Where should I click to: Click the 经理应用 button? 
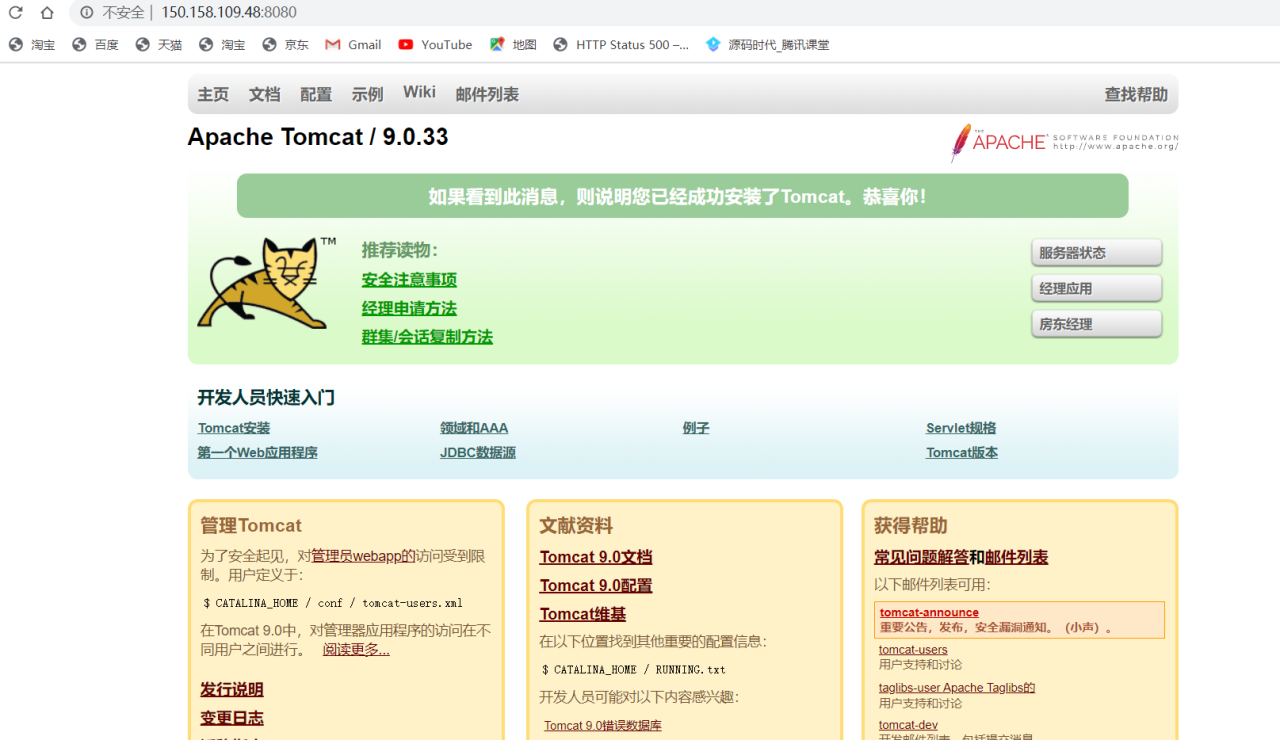coord(1096,287)
